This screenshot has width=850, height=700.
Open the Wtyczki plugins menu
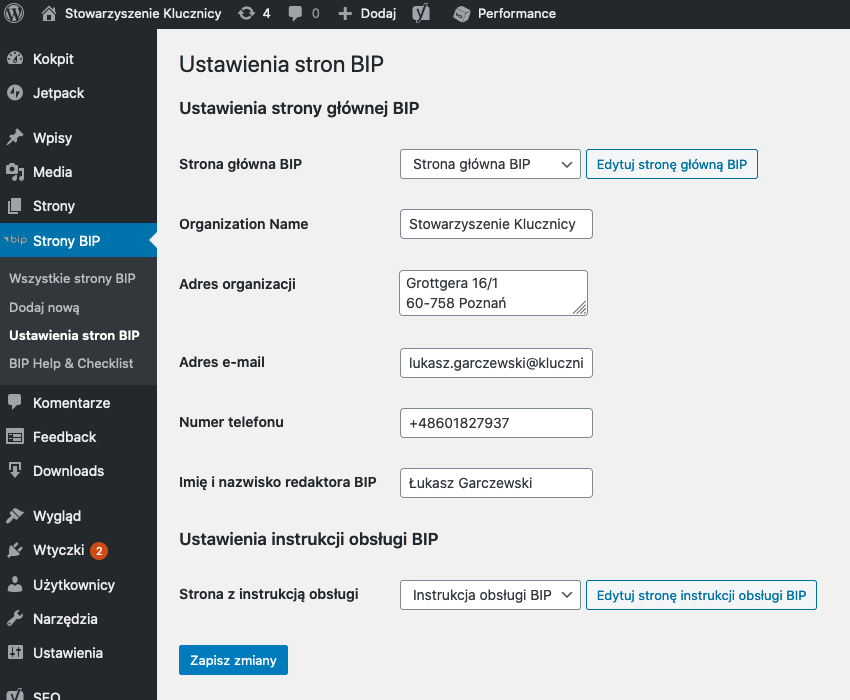point(56,550)
